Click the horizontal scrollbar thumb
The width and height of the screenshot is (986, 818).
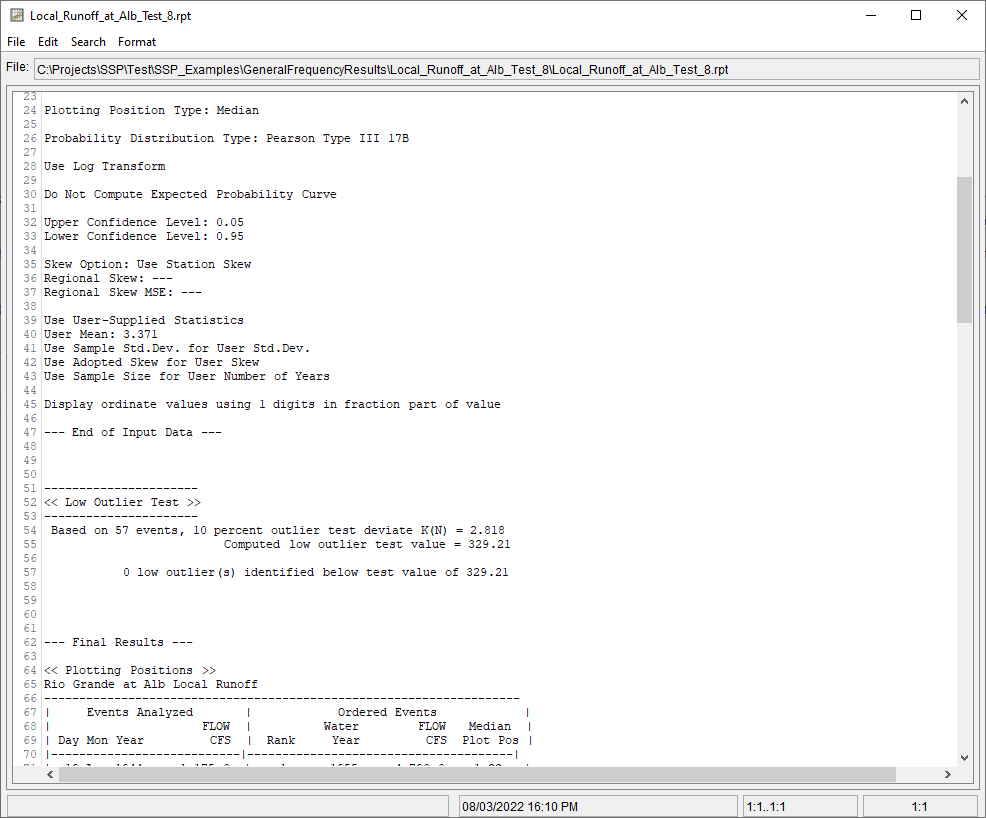(x=477, y=775)
